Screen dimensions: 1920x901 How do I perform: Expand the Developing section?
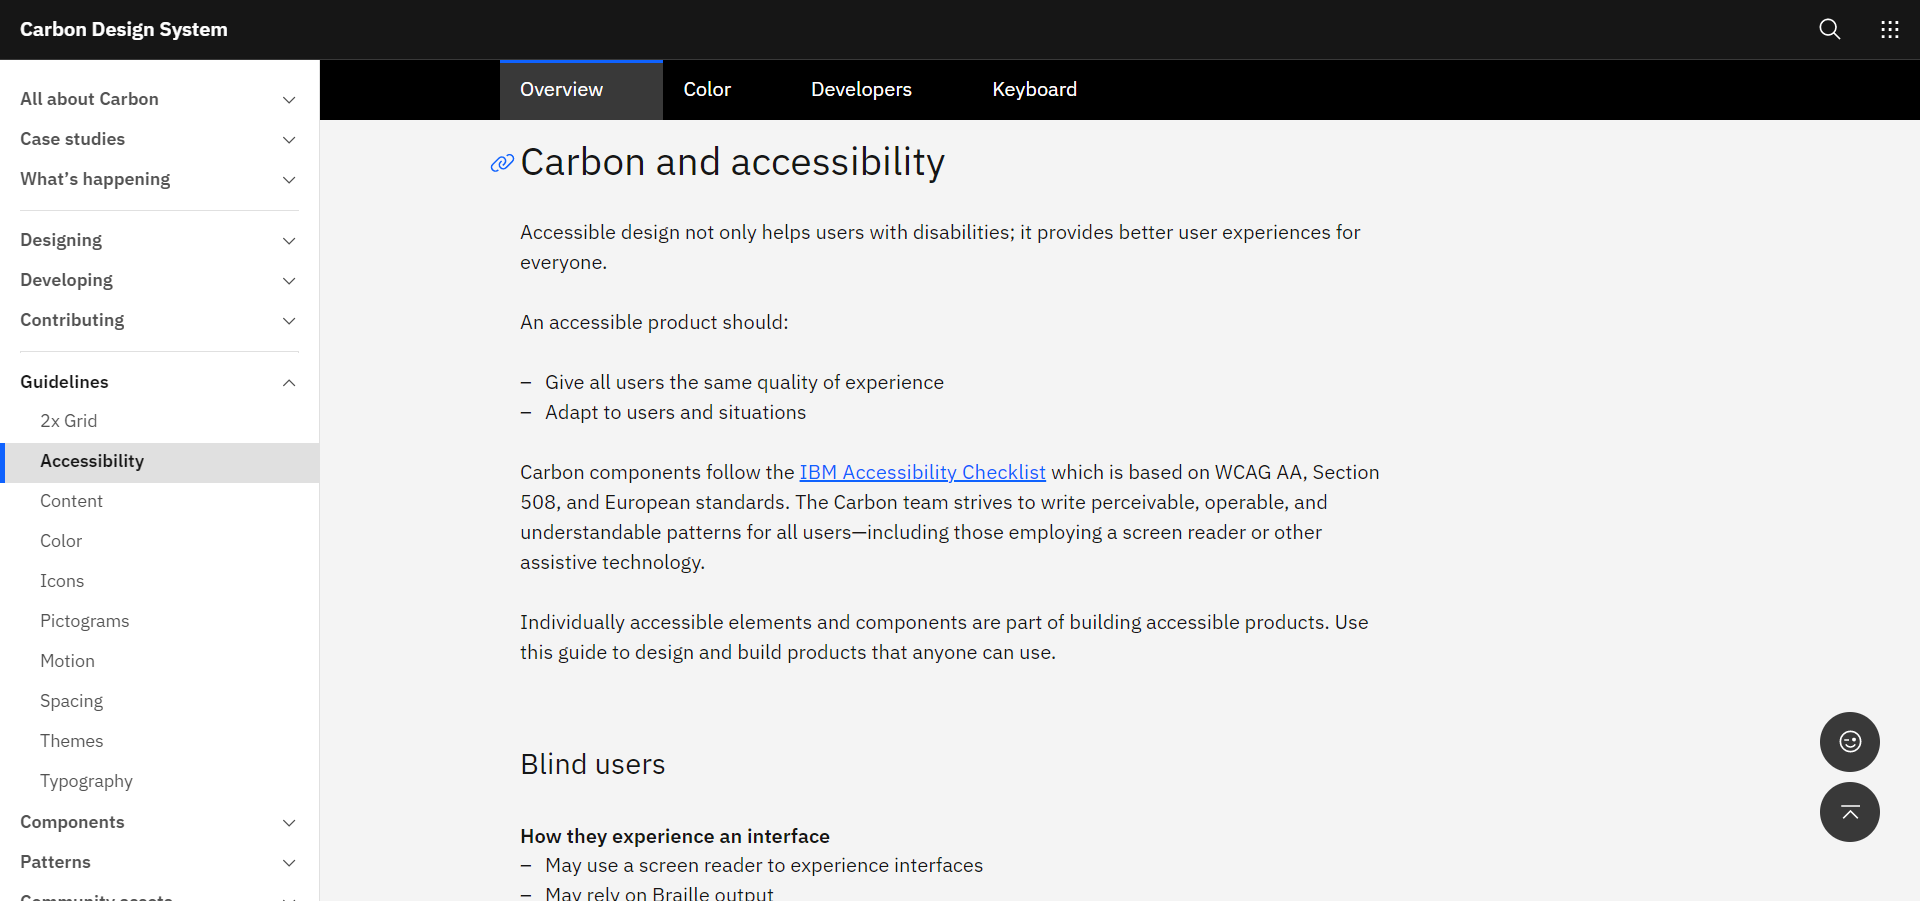[x=160, y=280]
